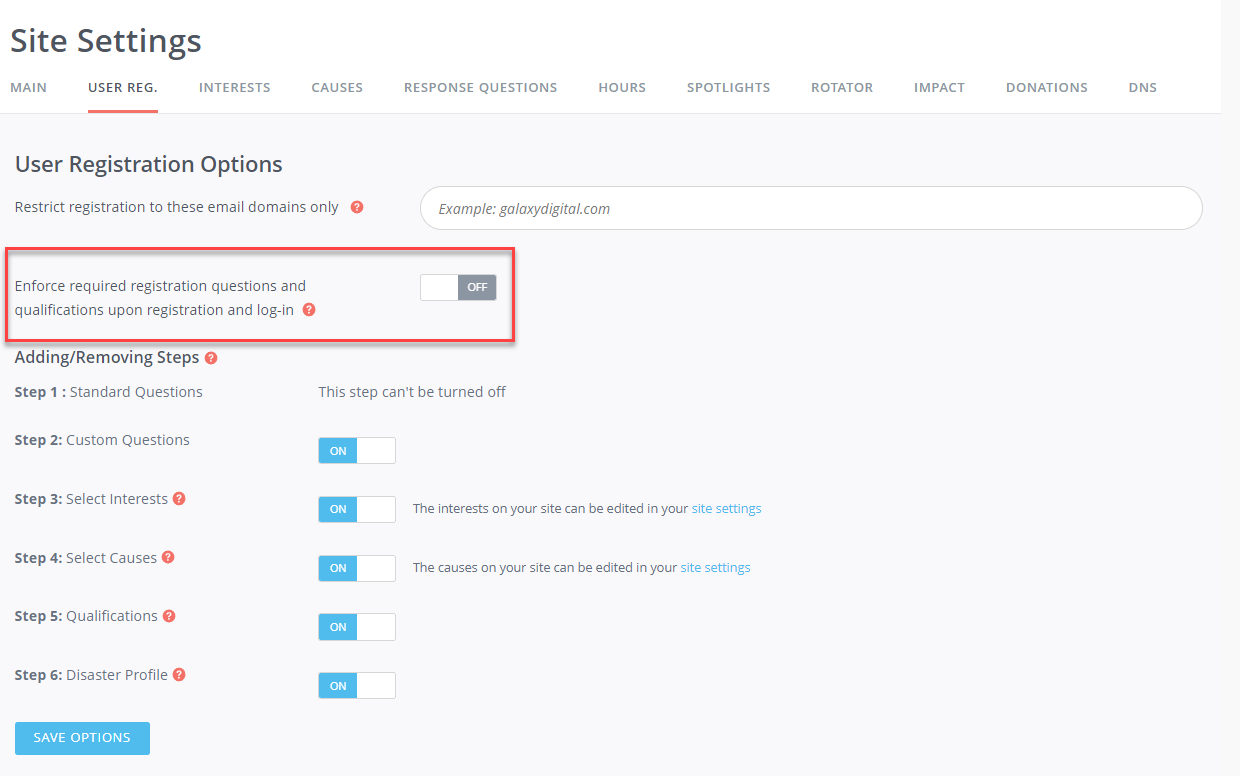The width and height of the screenshot is (1240, 776).
Task: Toggle Step 5 Qualifications switch
Action: [357, 627]
